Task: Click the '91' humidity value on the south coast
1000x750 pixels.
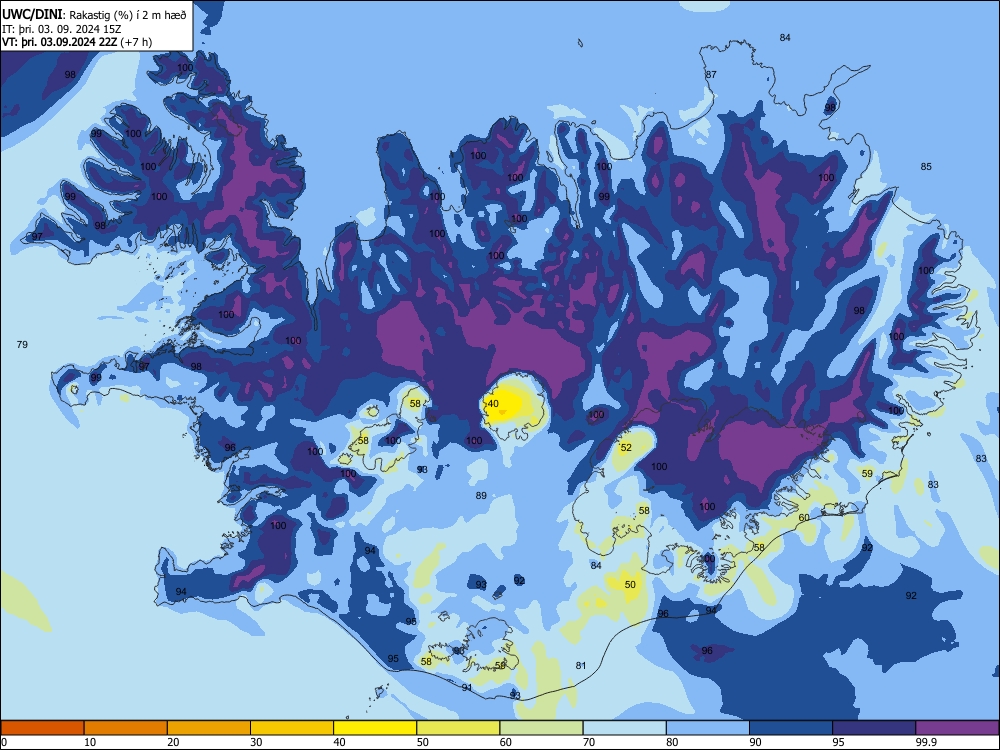Action: click(467, 688)
